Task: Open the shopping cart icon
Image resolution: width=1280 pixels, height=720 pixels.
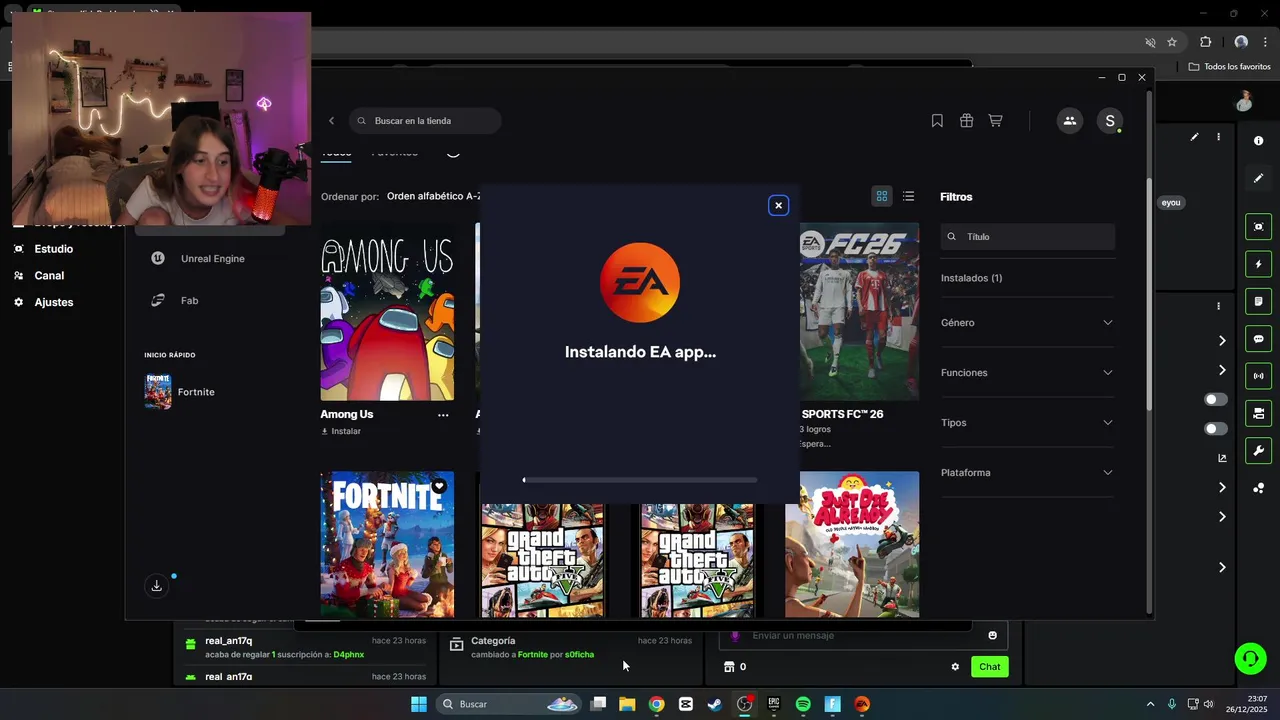Action: click(x=995, y=121)
